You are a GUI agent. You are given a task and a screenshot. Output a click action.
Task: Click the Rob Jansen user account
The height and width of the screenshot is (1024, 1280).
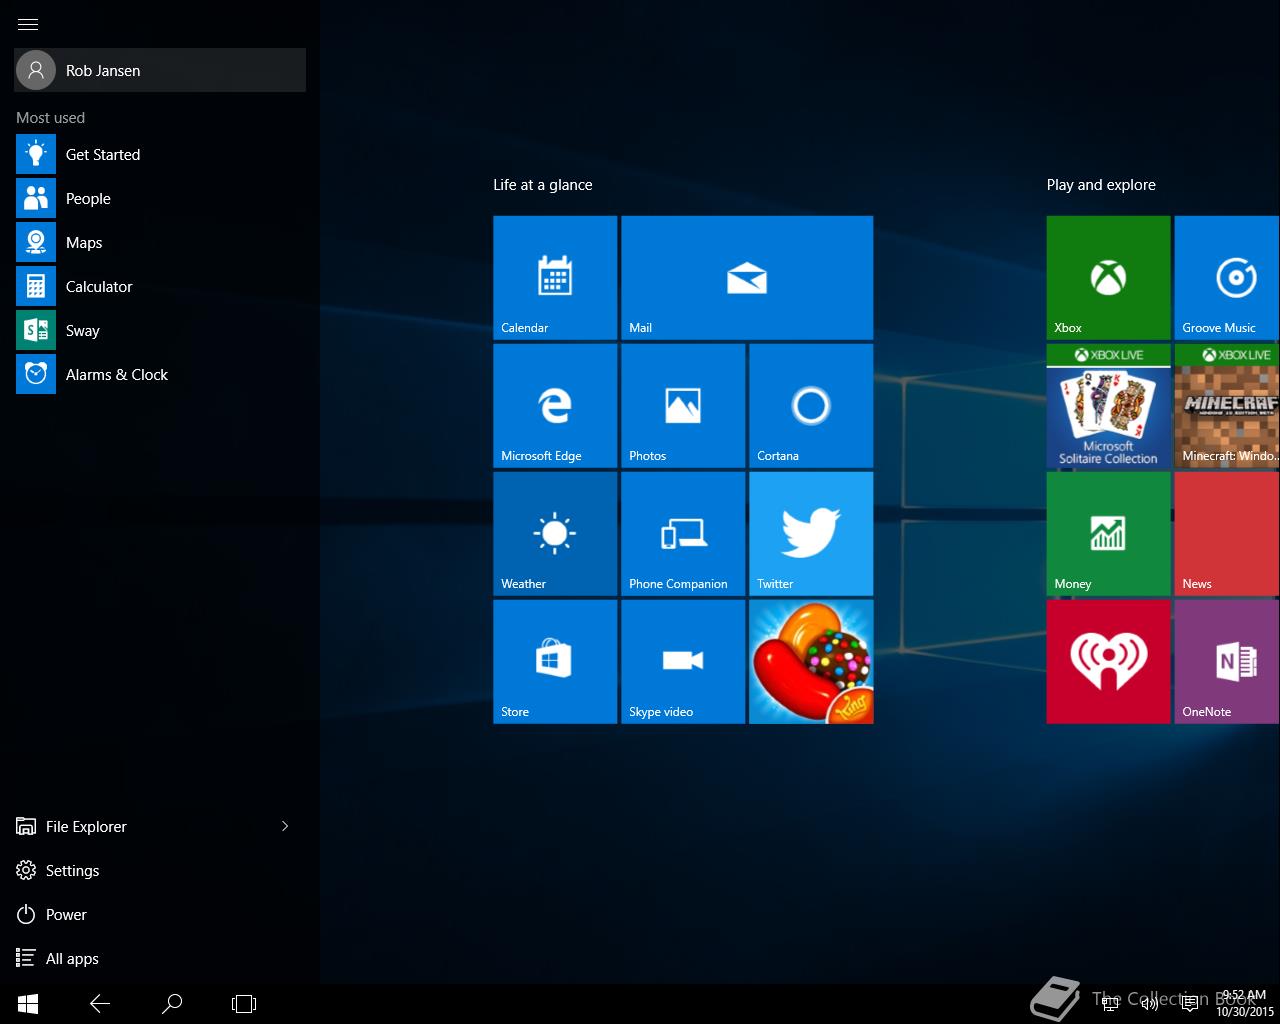(160, 71)
